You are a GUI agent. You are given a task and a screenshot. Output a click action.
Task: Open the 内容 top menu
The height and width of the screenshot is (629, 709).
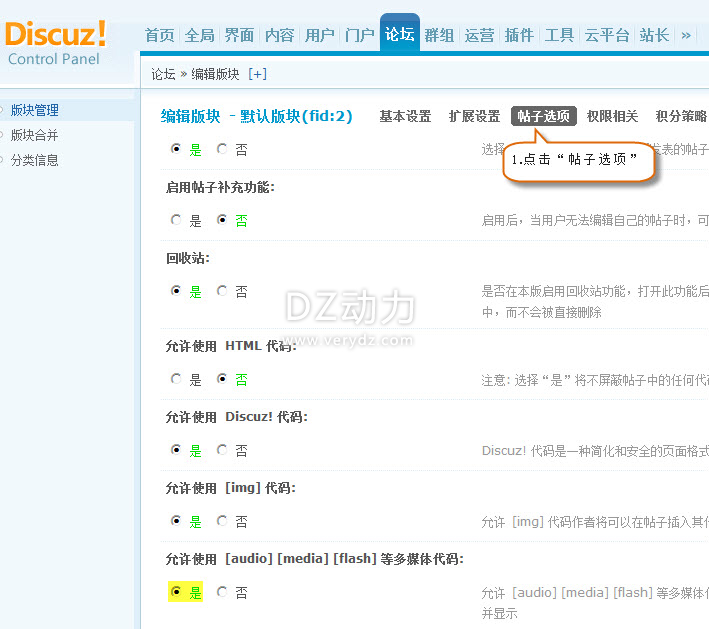pos(279,35)
